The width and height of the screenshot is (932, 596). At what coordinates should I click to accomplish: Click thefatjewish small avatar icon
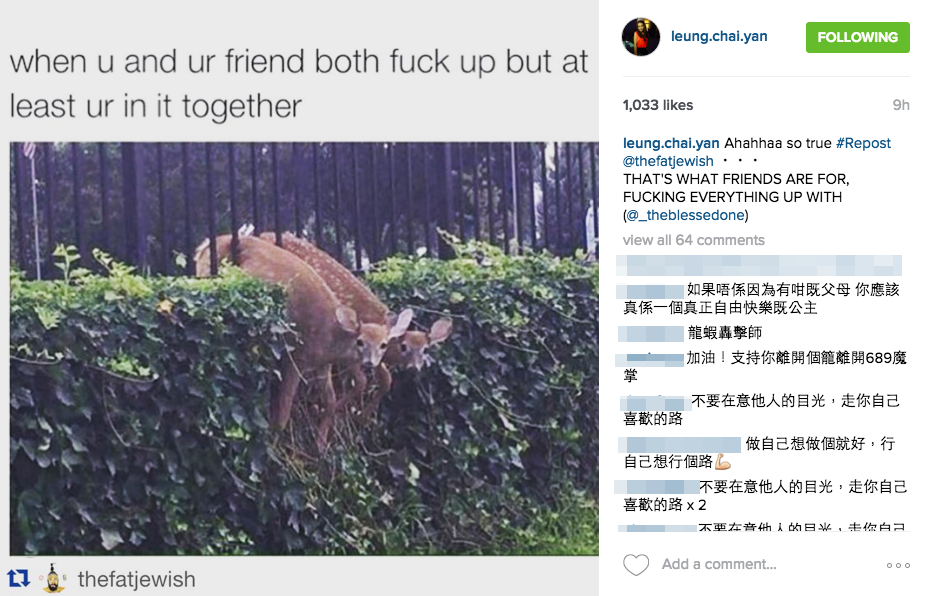coord(53,578)
